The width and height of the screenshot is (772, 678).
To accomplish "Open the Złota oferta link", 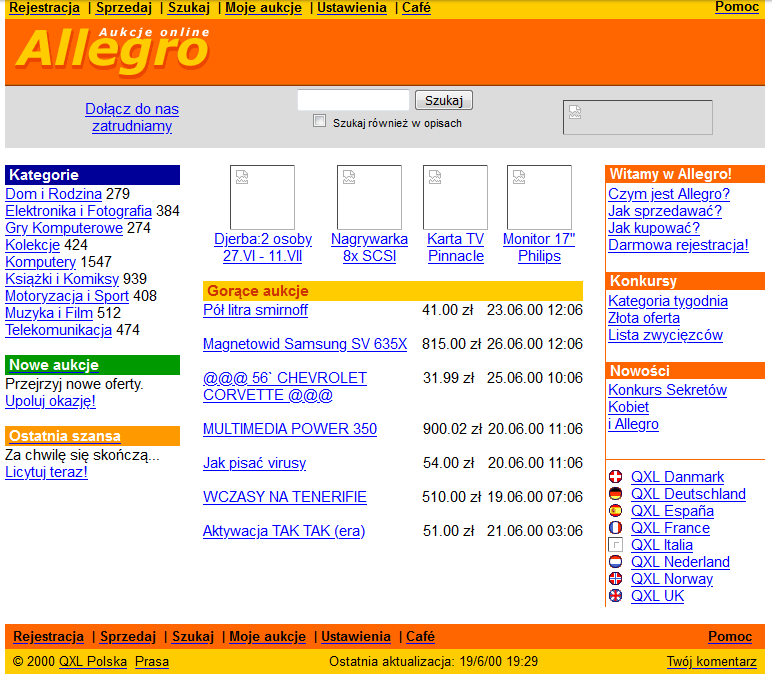I will (x=644, y=318).
